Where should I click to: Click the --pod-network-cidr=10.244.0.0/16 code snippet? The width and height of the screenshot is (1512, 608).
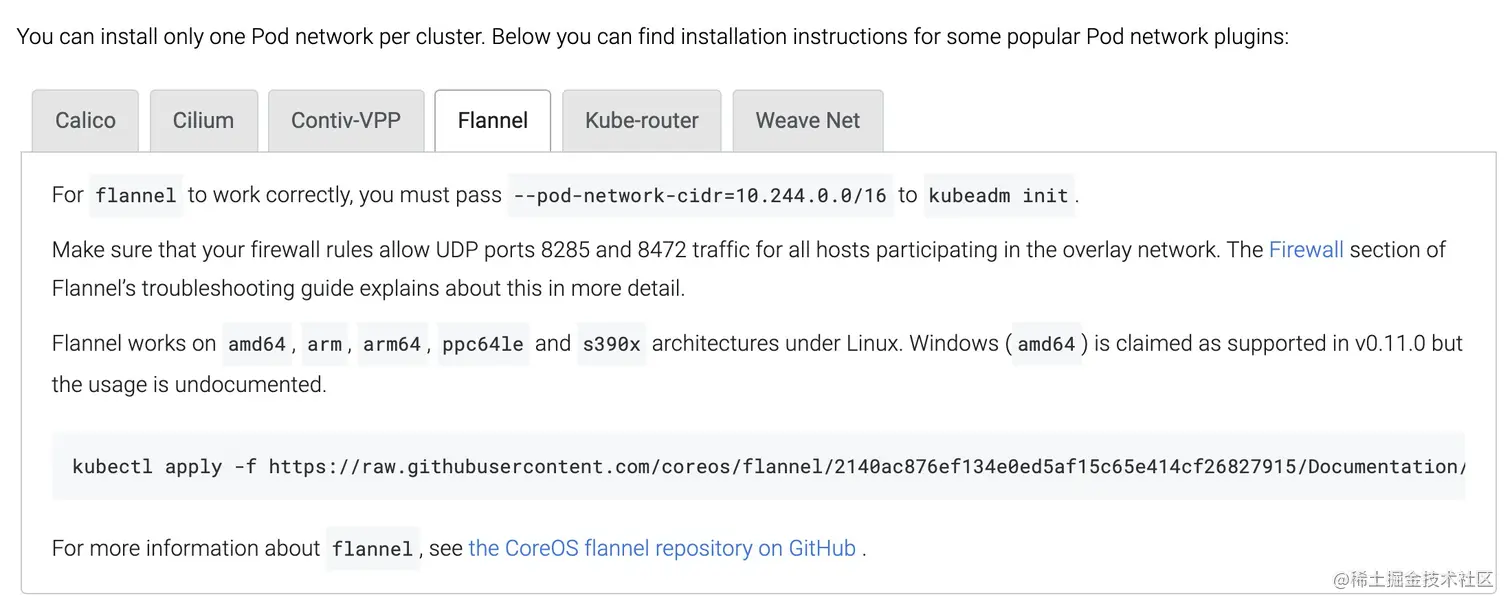[x=699, y=195]
